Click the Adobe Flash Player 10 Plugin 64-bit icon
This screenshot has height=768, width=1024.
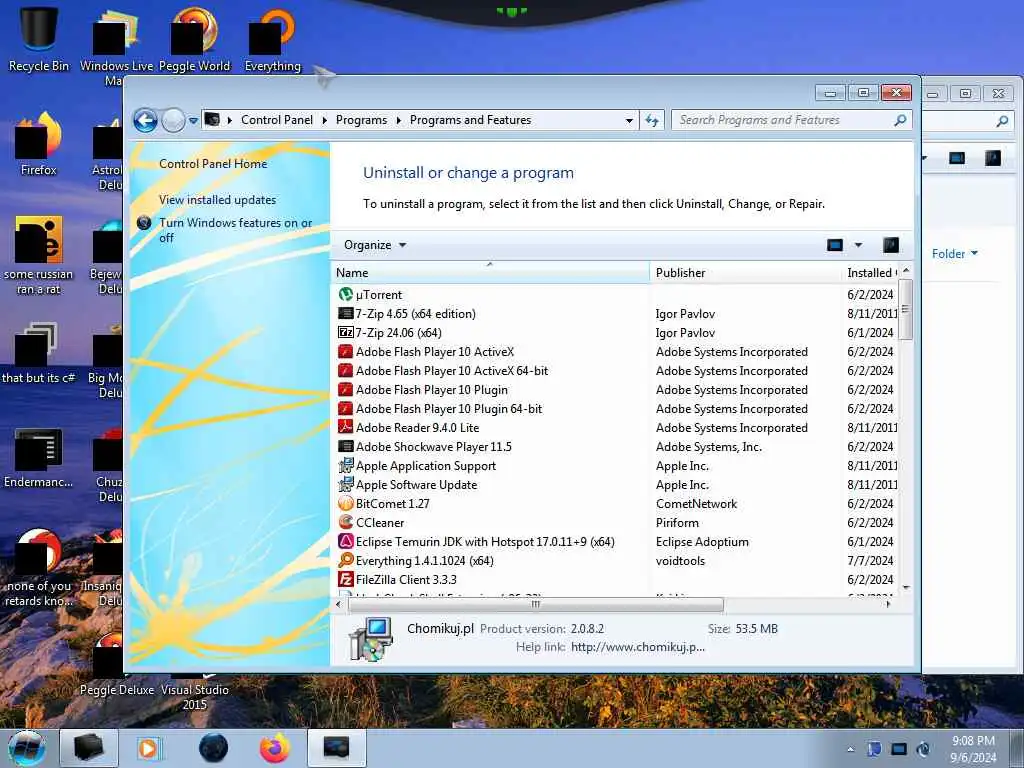[345, 408]
